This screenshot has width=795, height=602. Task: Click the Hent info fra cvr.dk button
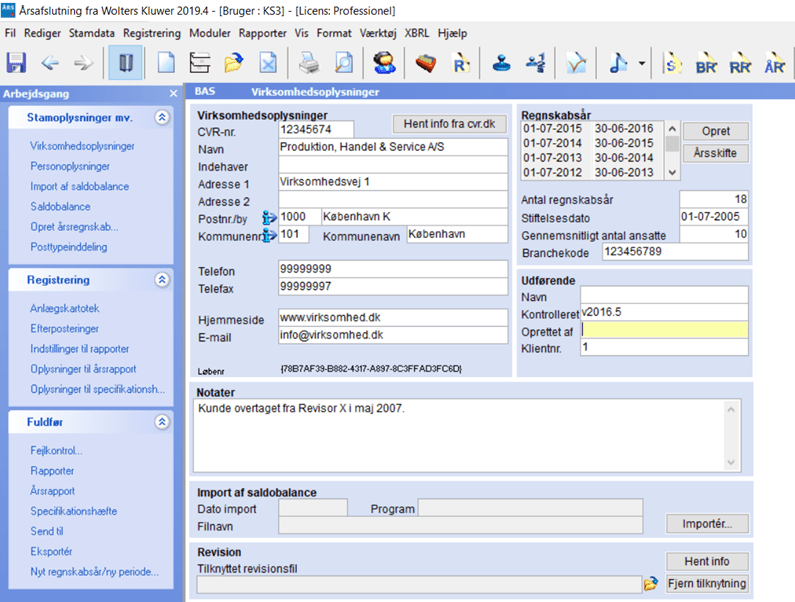pos(450,125)
